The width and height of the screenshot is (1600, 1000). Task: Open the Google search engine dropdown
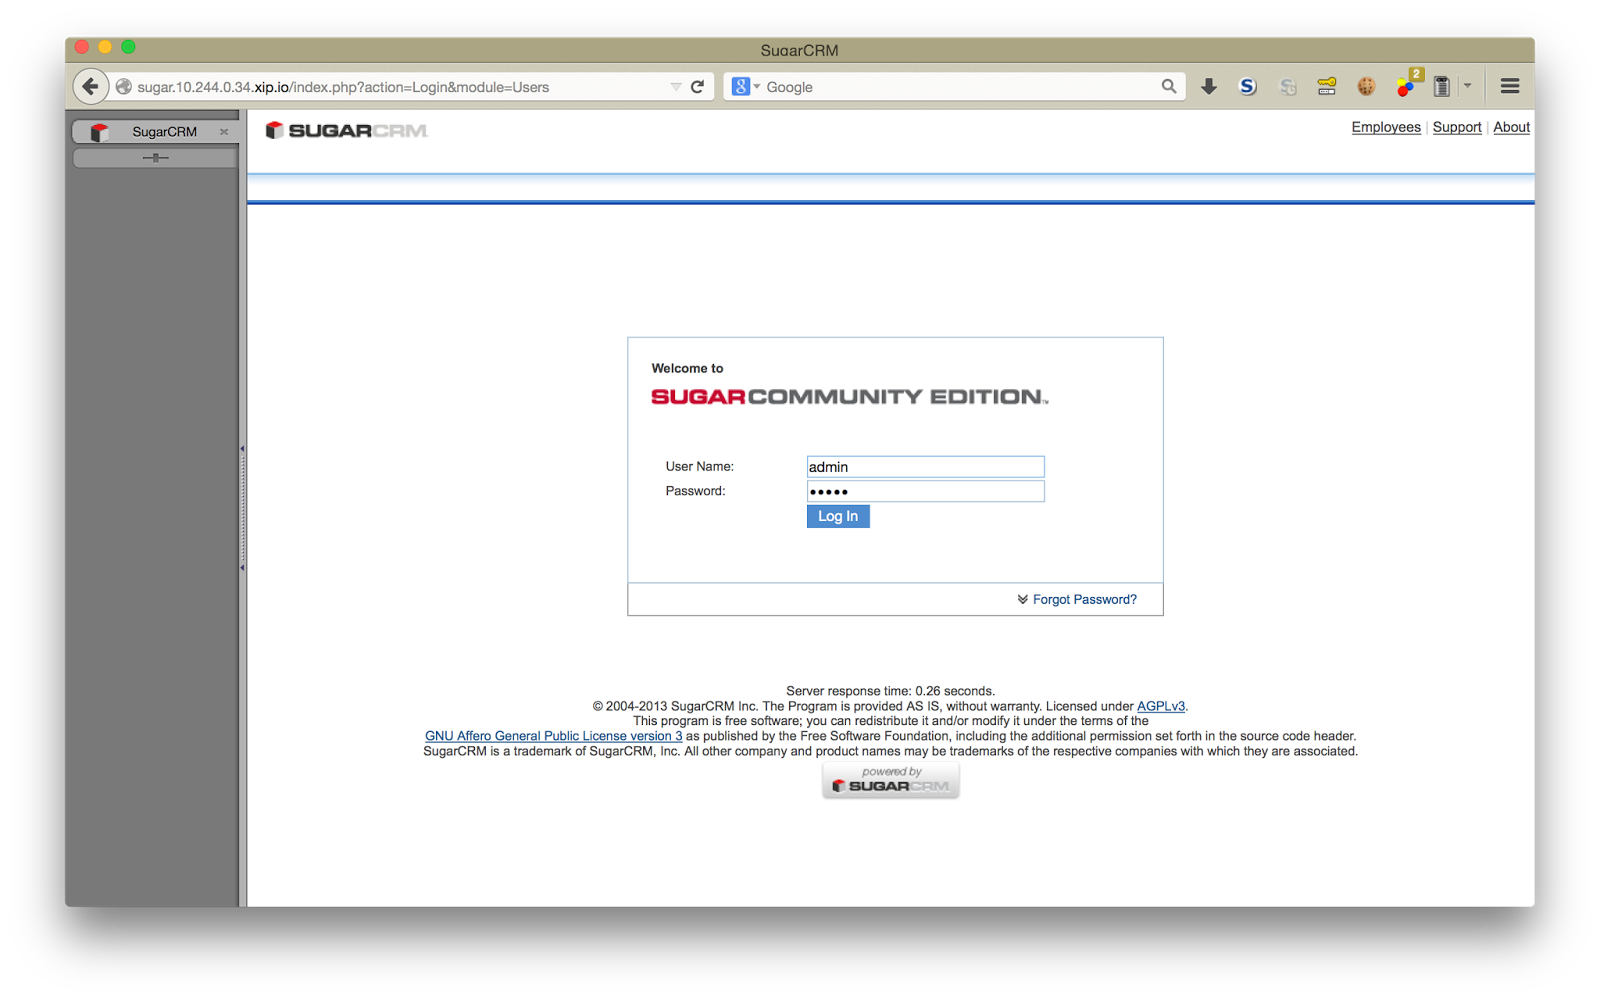pos(746,87)
